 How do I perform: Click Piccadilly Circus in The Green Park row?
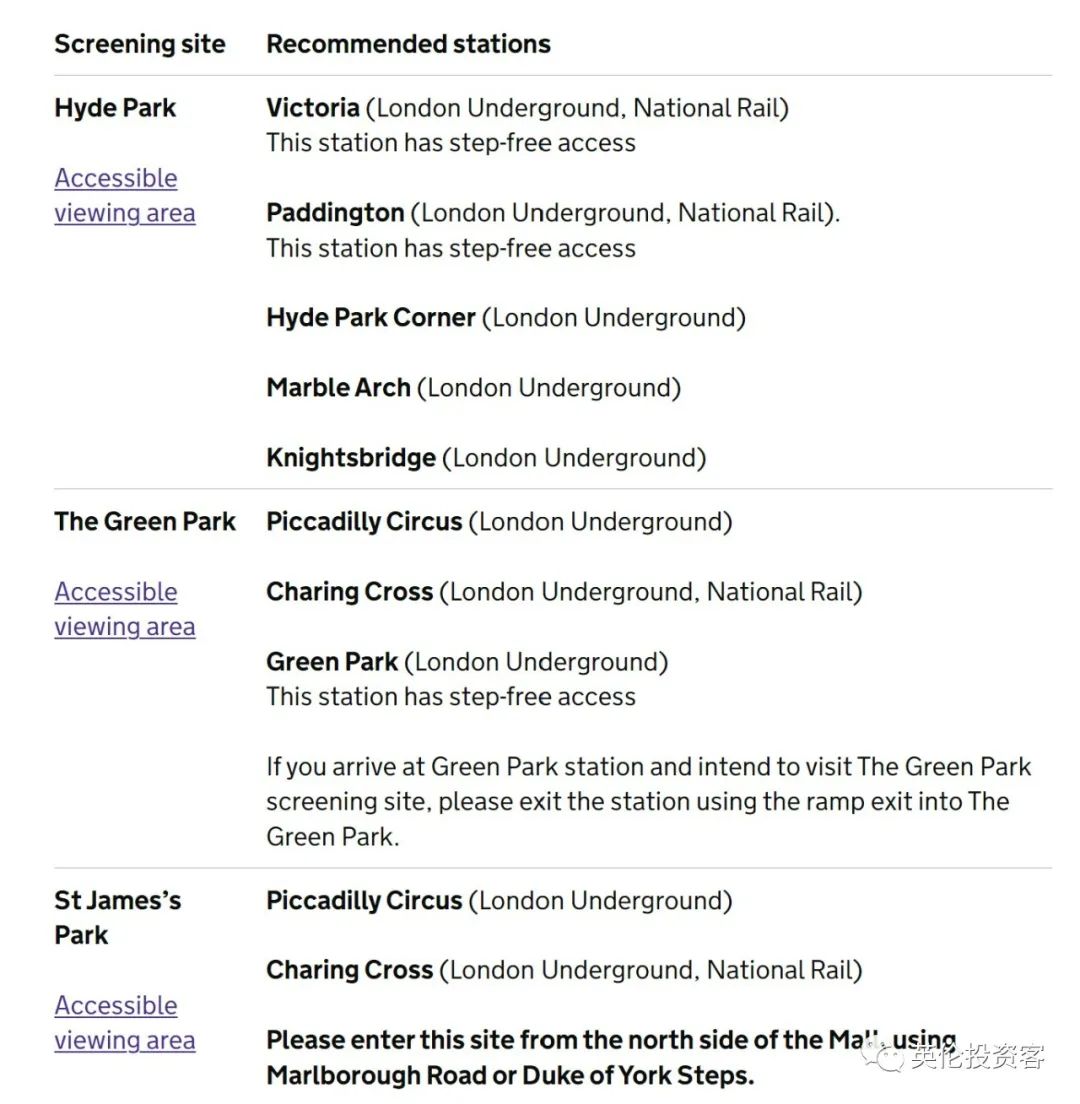364,522
